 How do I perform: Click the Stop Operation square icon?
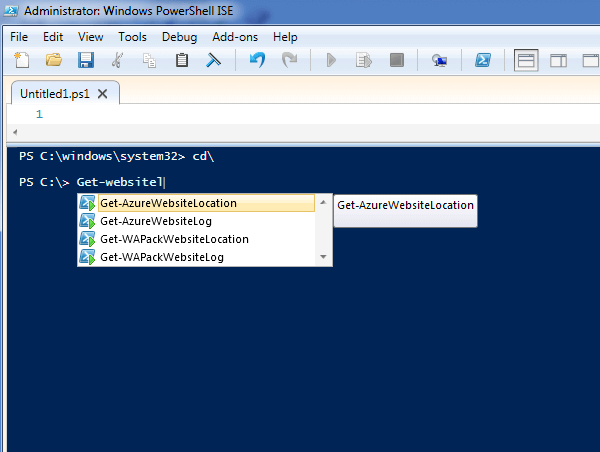(397, 60)
